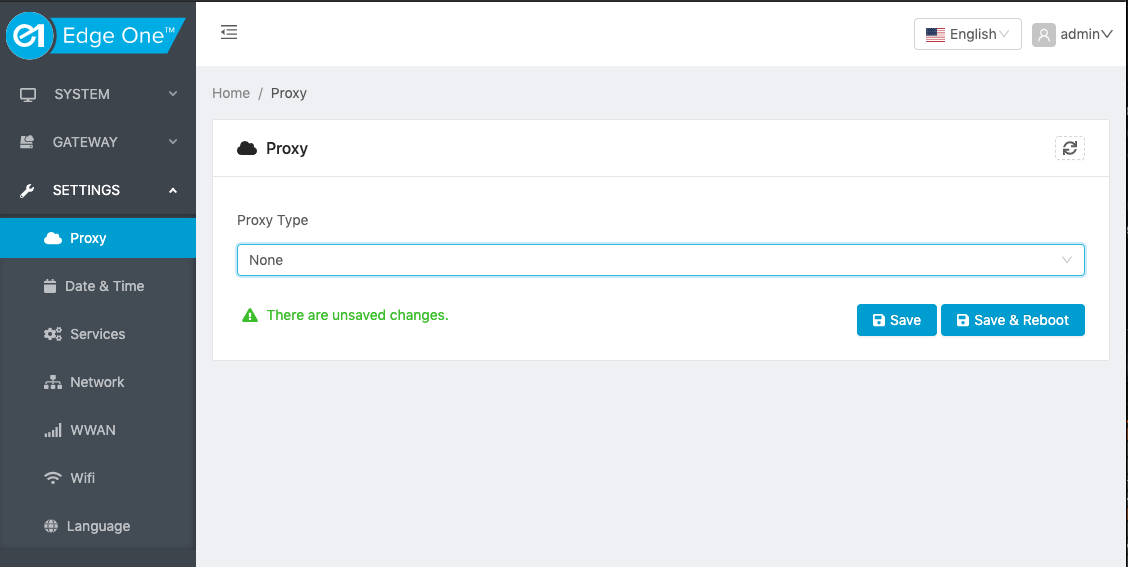Collapse the sidebar with the hamburger icon
Screen dimensions: 1128x567
click(x=229, y=32)
